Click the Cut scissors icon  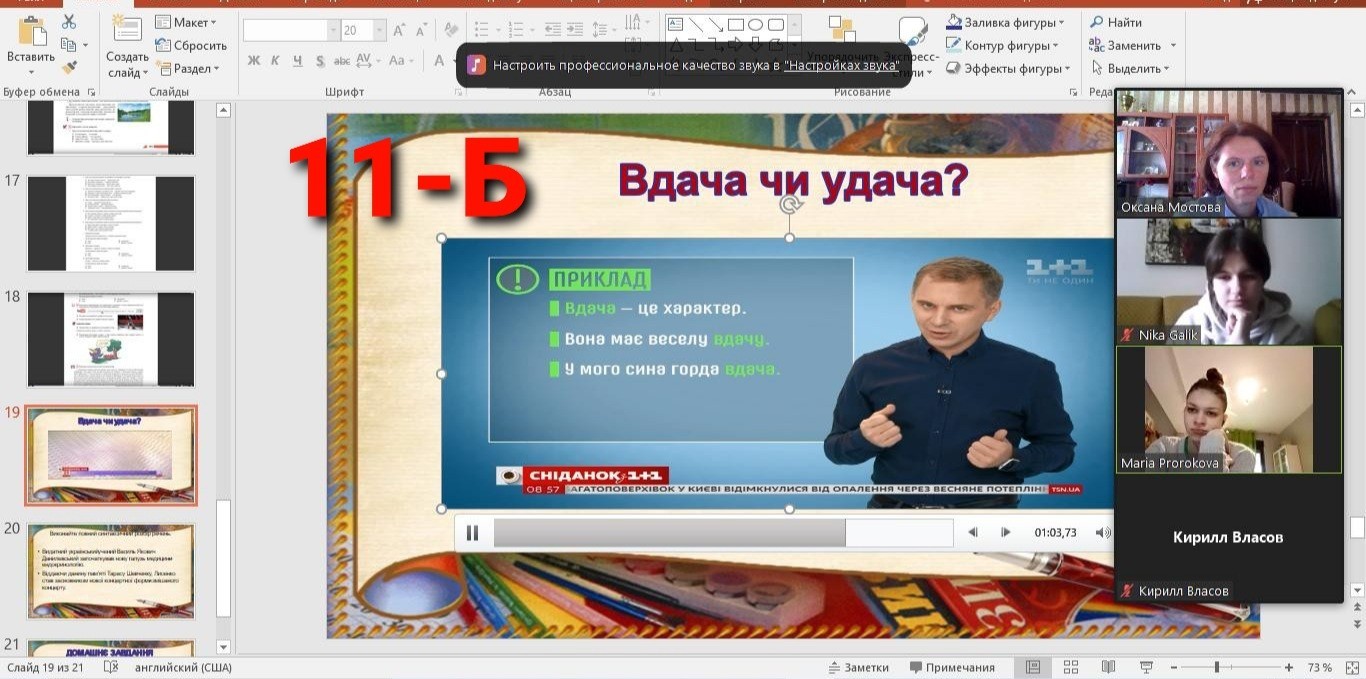69,22
